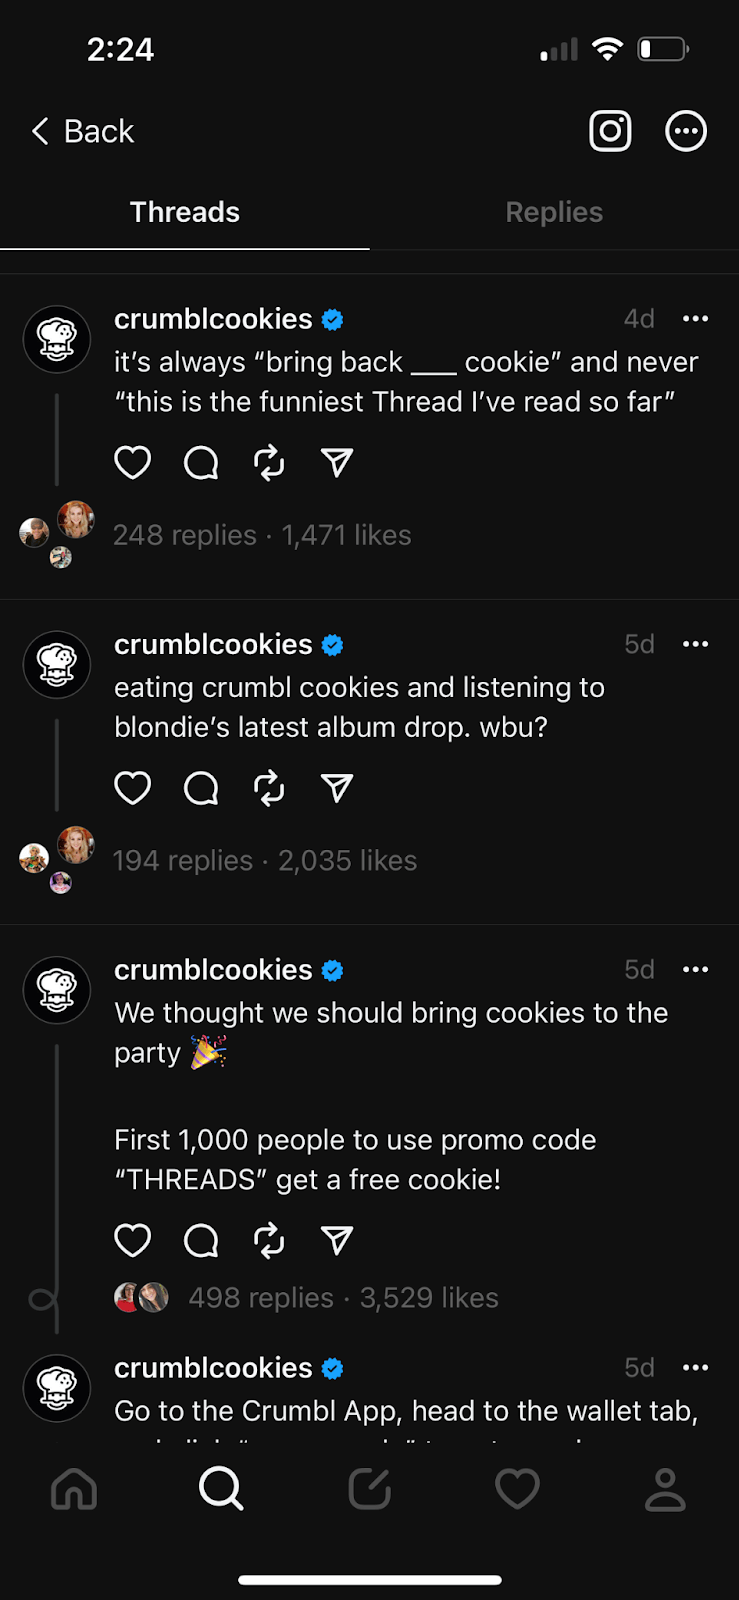
Task: Open options for the blondie album thread
Action: (x=695, y=644)
